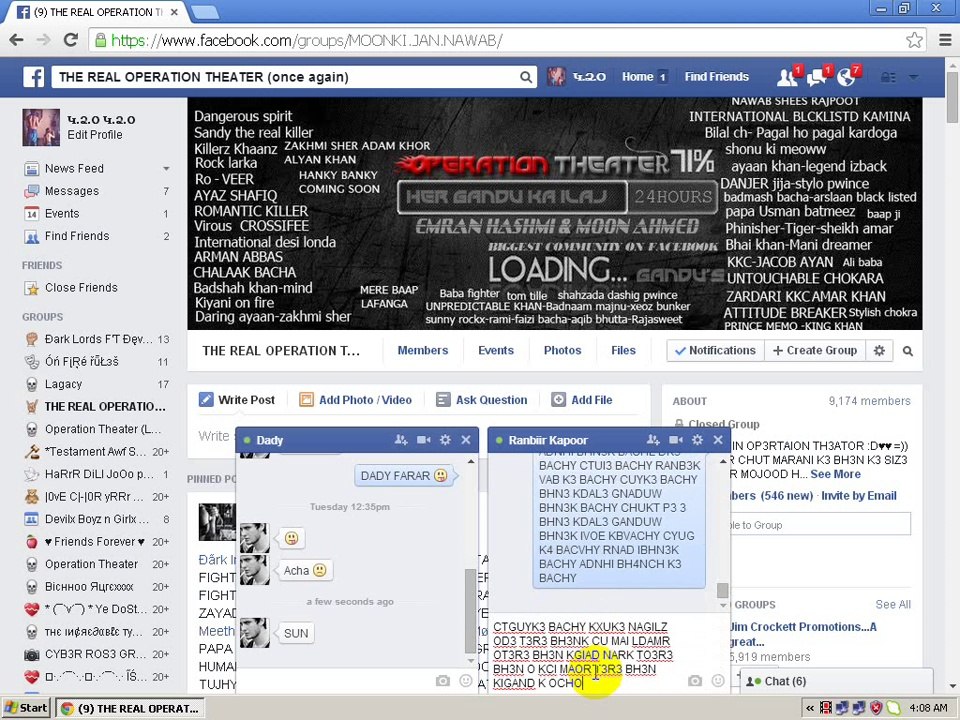Viewport: 960px width, 720px height.
Task: Go to Home in top bar
Action: (637, 77)
